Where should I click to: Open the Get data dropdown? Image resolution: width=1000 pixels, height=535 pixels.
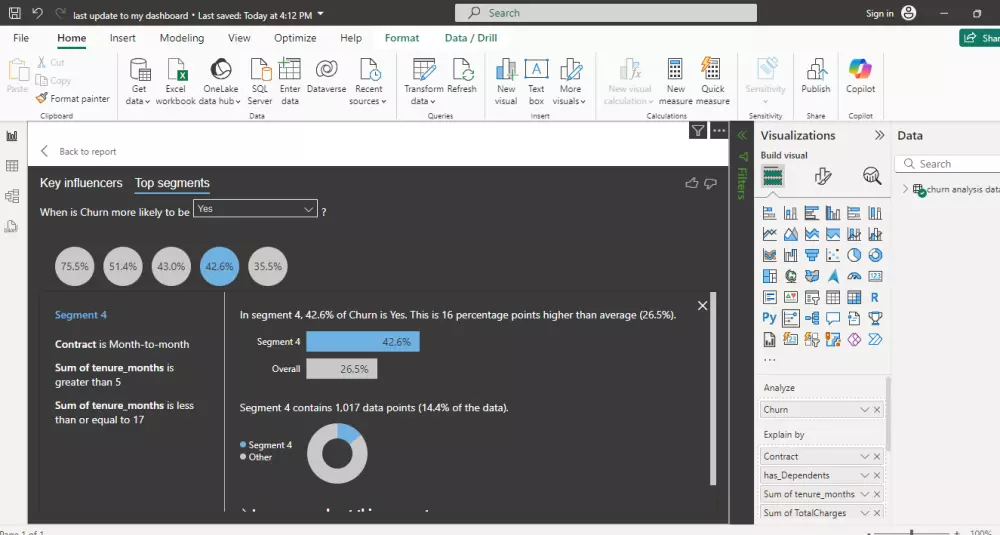coord(138,82)
